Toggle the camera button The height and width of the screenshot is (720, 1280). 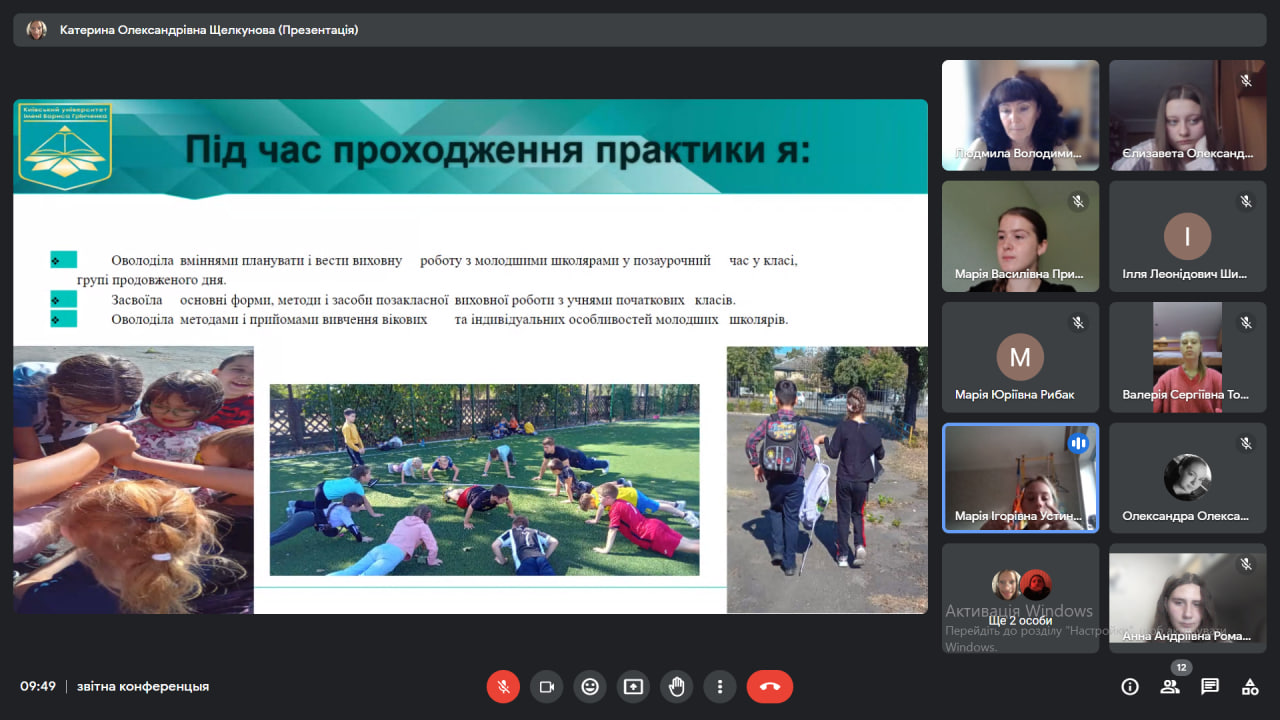click(x=547, y=687)
